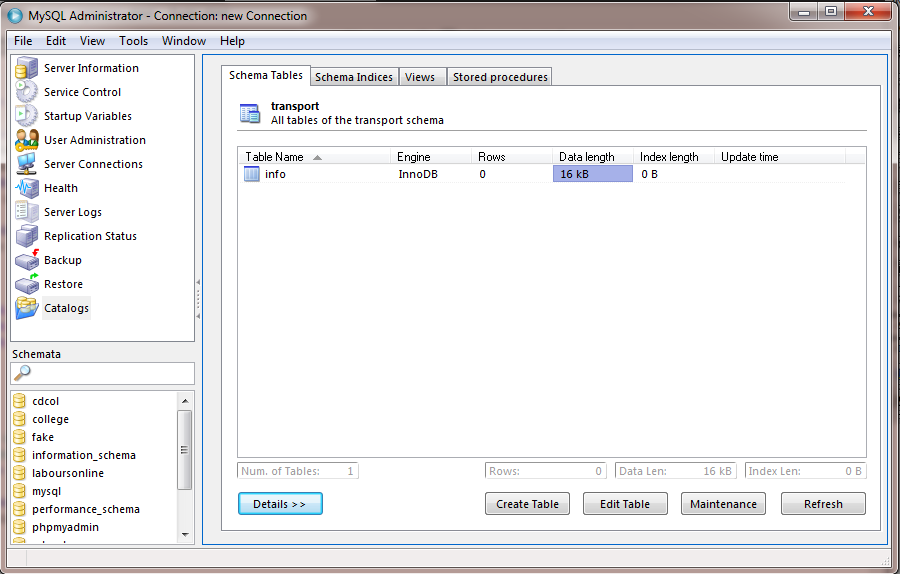Click the fake database icon

(x=20, y=437)
